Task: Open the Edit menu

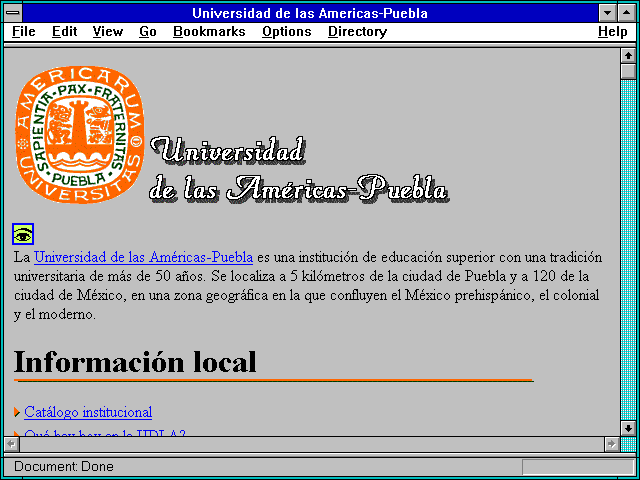Action: click(x=64, y=31)
